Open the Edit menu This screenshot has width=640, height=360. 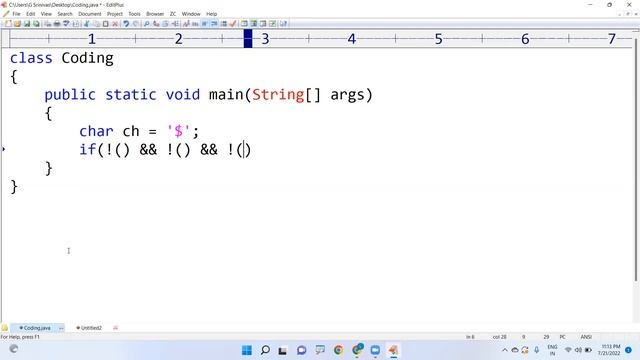(x=31, y=14)
